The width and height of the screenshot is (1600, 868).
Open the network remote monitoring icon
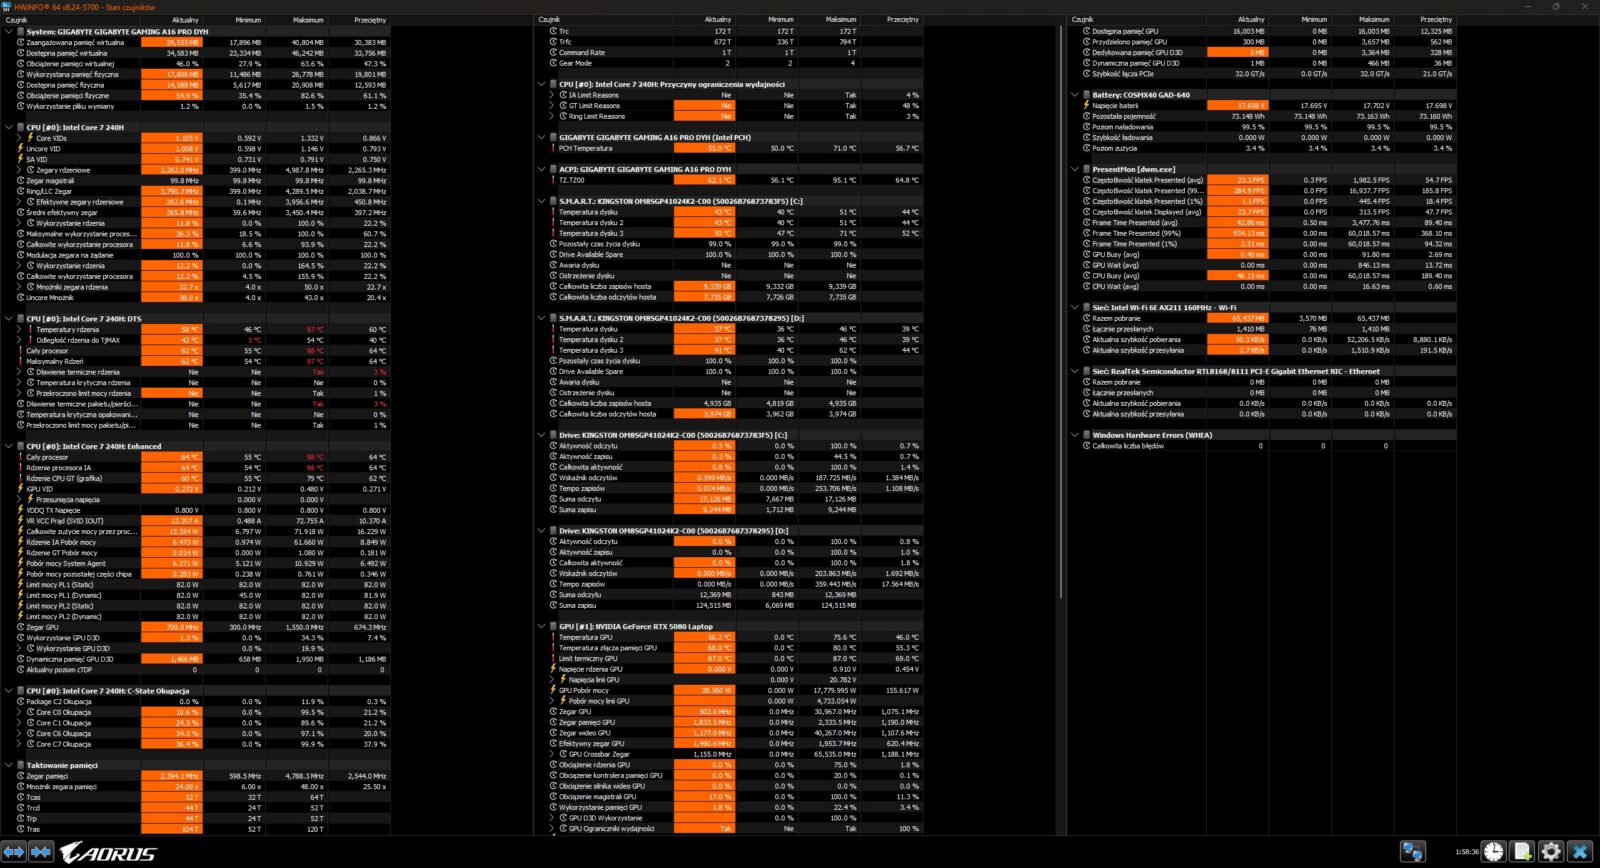[1412, 851]
